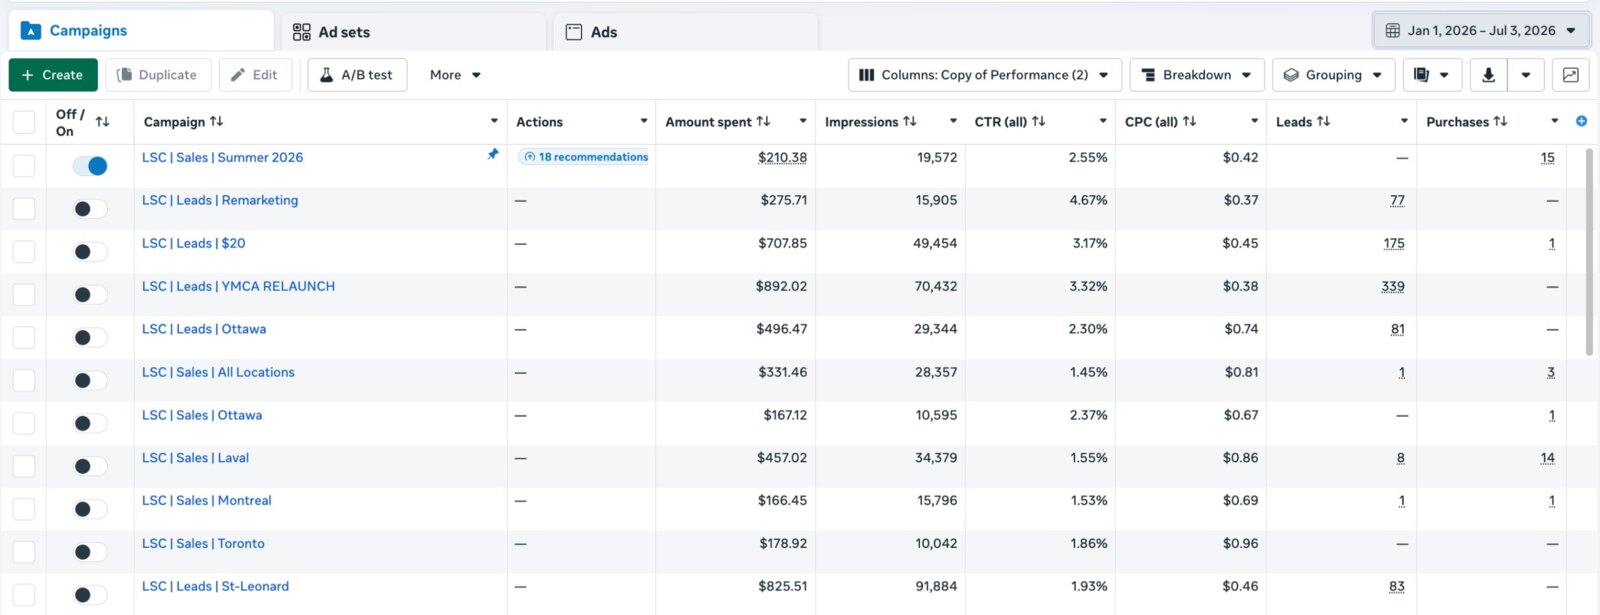Sort by Purchases arrows
The image size is (1600, 615).
[1500, 121]
